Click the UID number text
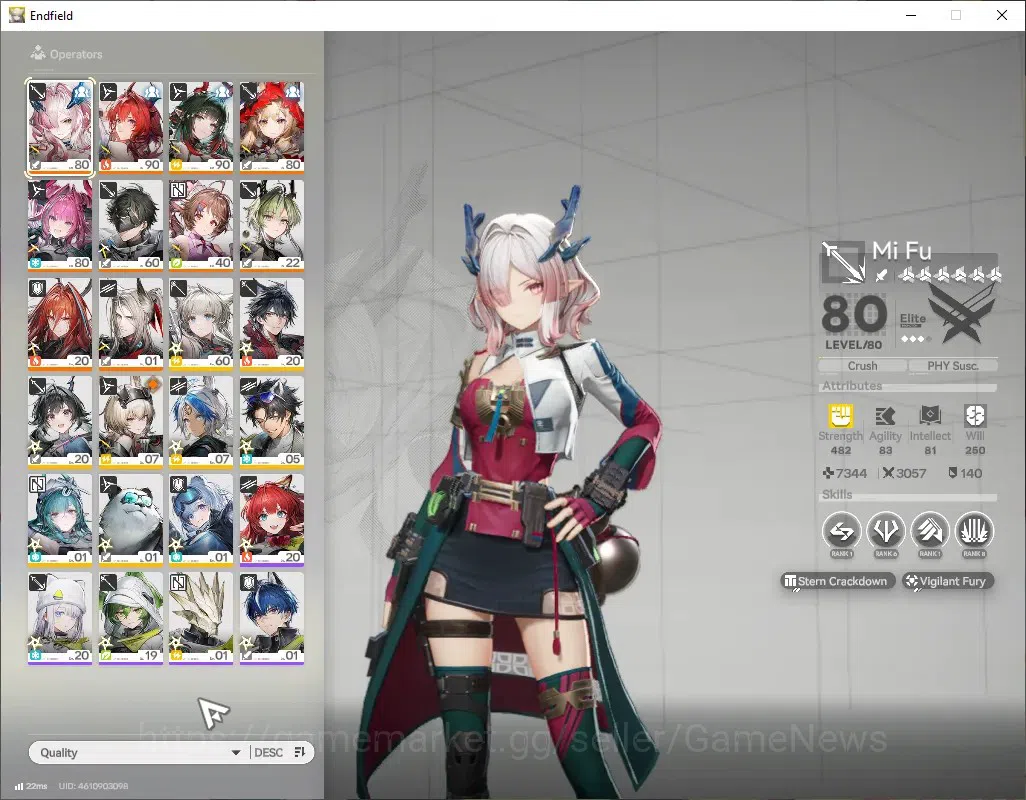Image resolution: width=1026 pixels, height=800 pixels. pyautogui.click(x=93, y=786)
